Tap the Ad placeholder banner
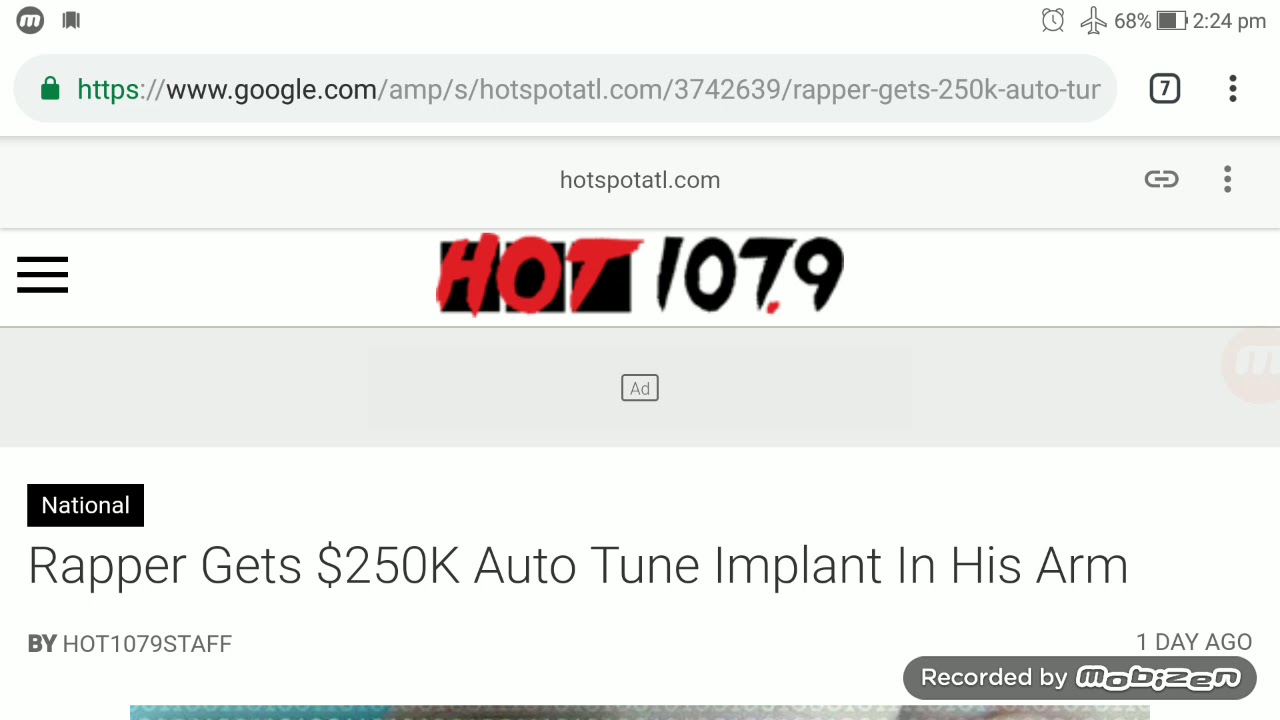Screen dimensions: 1280x720 click(640, 388)
